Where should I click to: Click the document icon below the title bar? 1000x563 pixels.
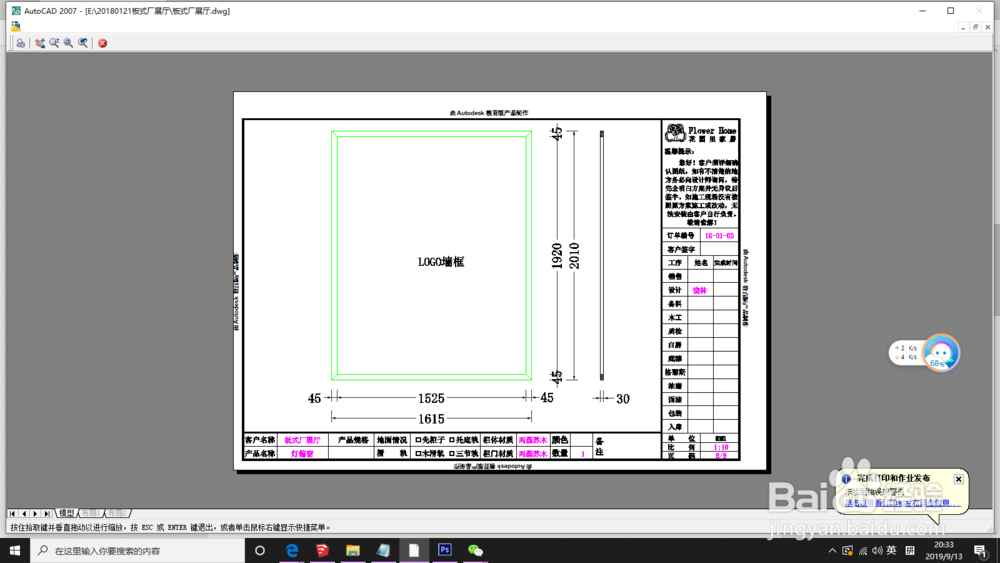point(16,26)
